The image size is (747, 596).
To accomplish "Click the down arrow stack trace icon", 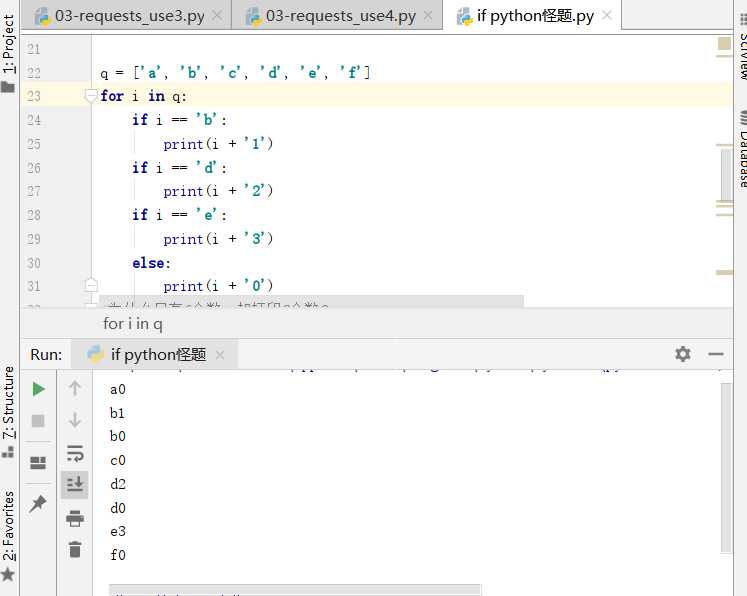I will click(x=75, y=420).
